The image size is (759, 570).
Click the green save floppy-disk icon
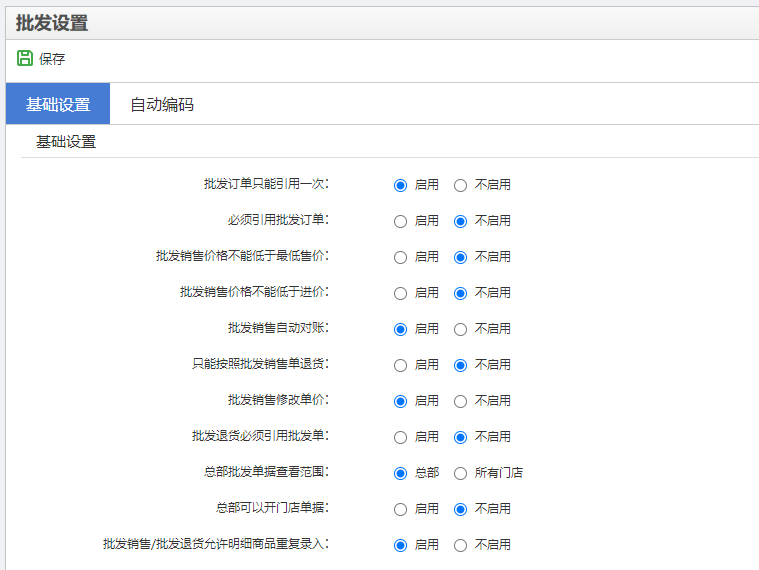[x=25, y=58]
